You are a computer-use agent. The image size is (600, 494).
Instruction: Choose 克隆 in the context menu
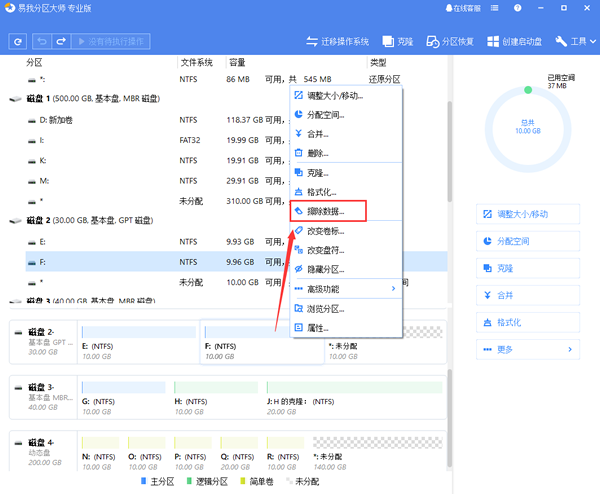click(346, 173)
